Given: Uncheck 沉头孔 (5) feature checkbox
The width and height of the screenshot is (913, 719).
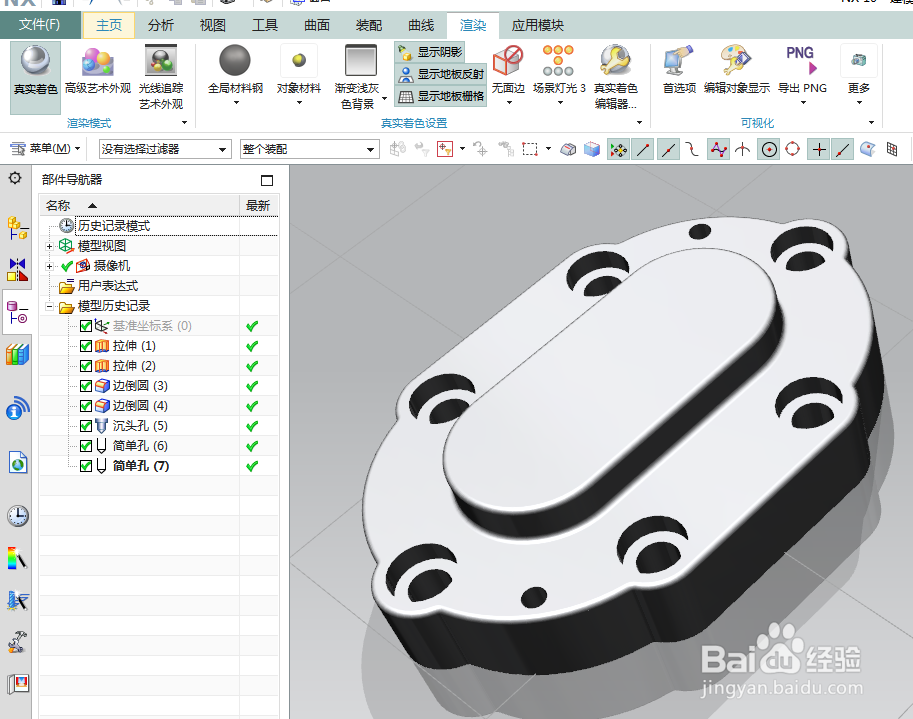Looking at the screenshot, I should coord(86,426).
